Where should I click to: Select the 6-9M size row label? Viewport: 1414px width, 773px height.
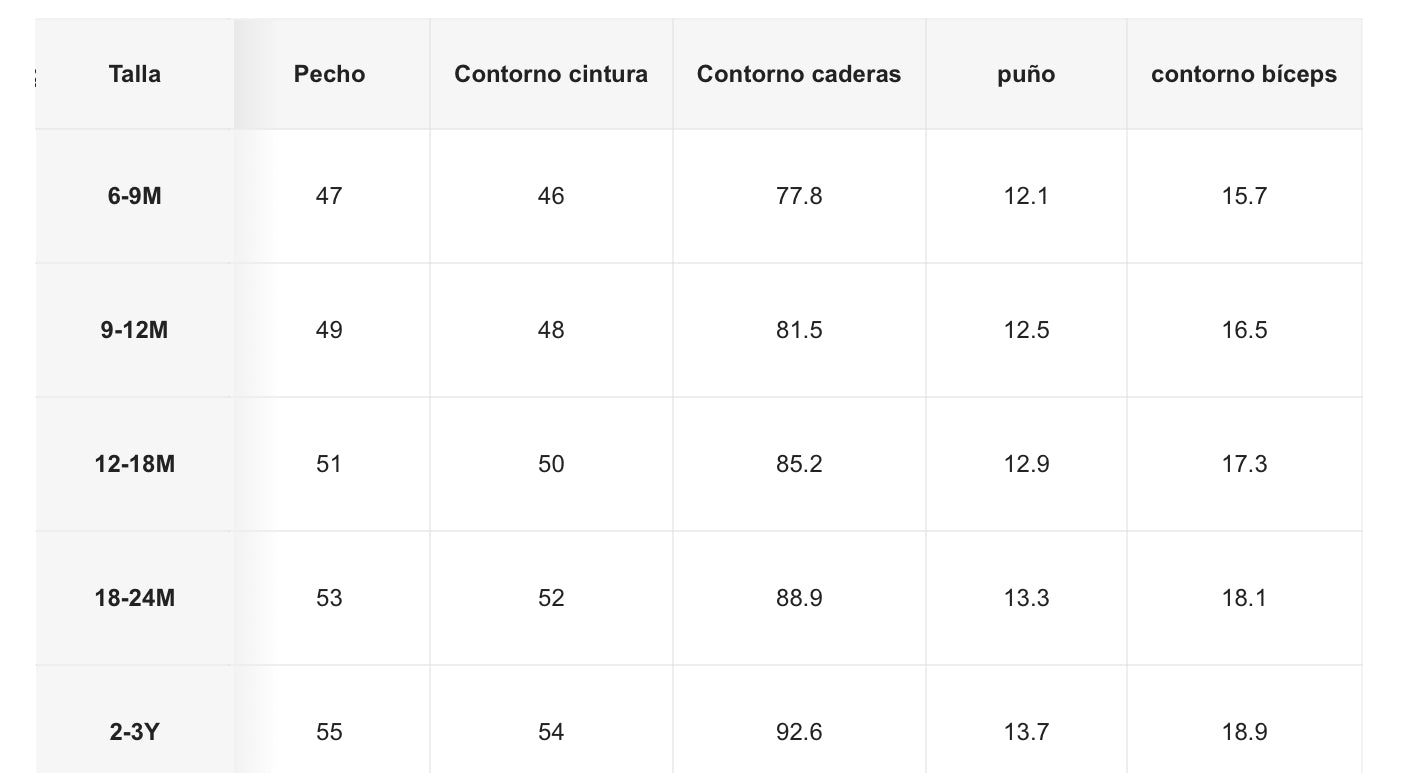(135, 196)
